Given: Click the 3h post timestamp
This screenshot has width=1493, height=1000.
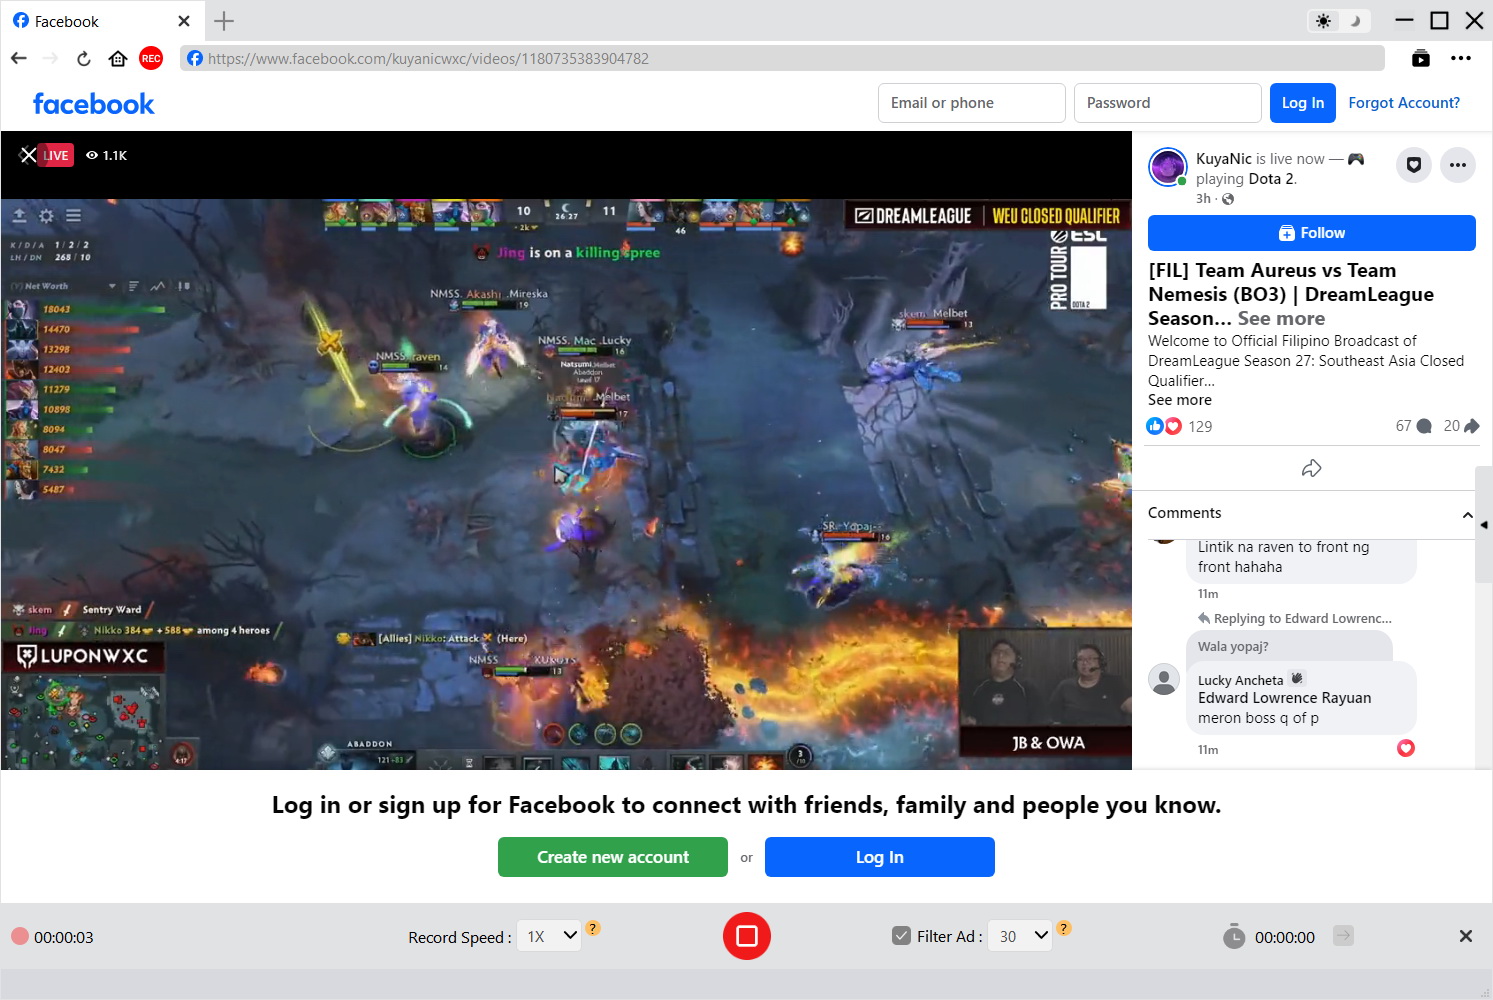Looking at the screenshot, I should click(x=1203, y=198).
